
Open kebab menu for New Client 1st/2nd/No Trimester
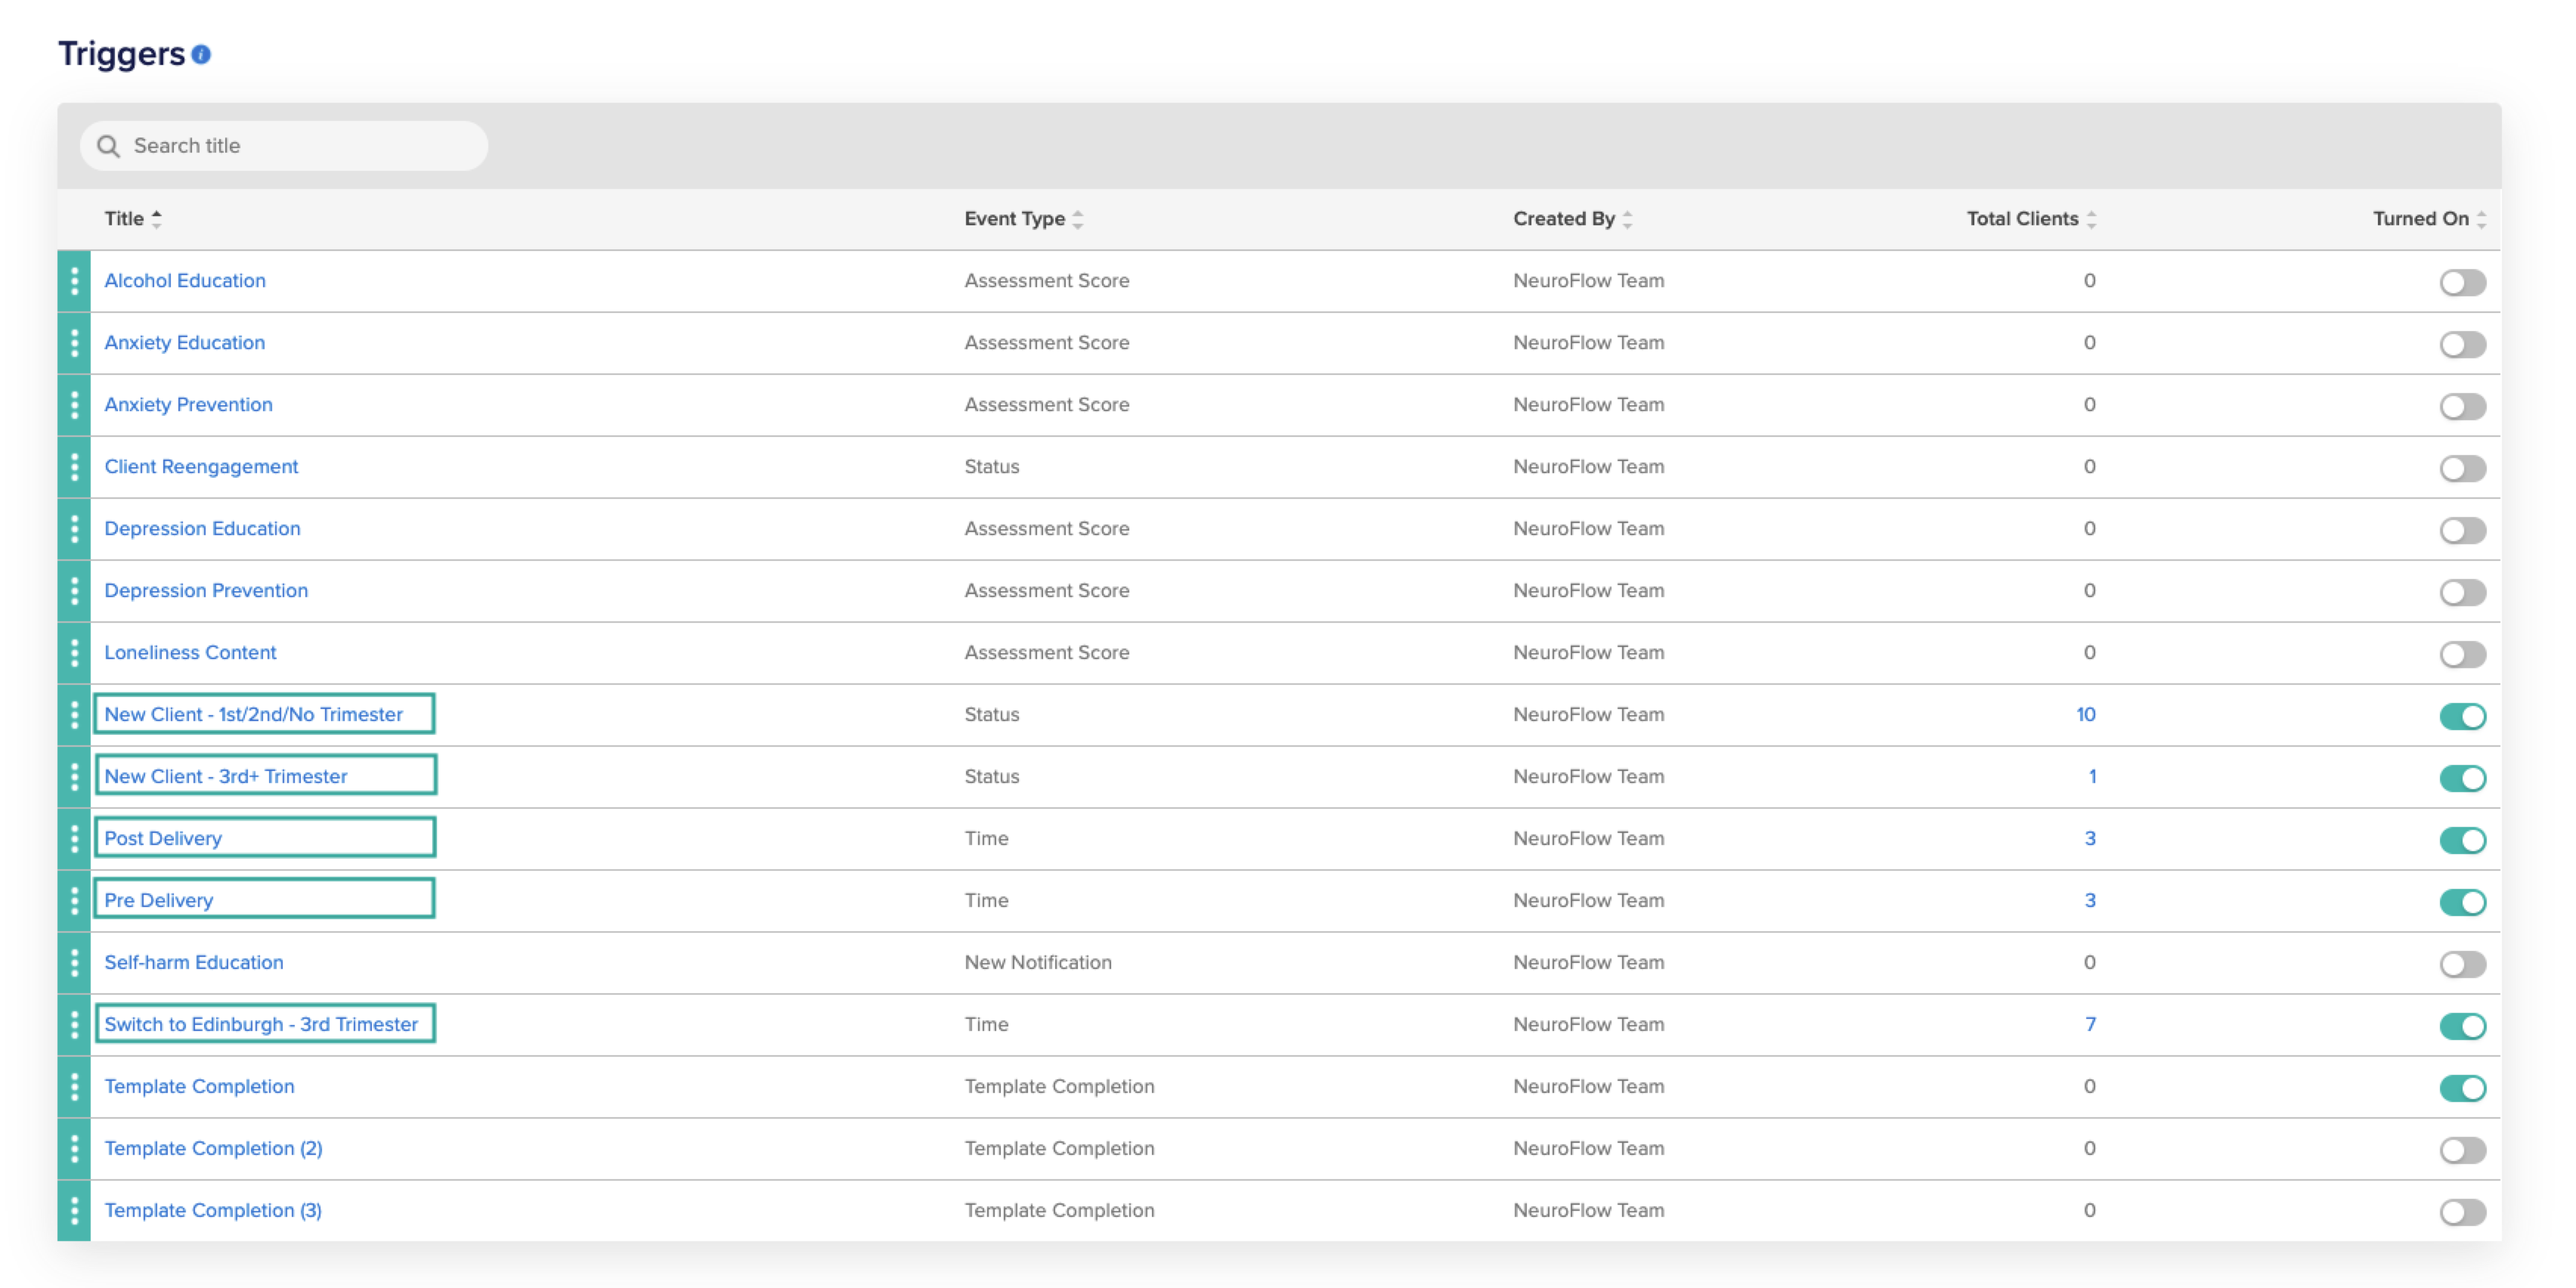pyautogui.click(x=75, y=715)
